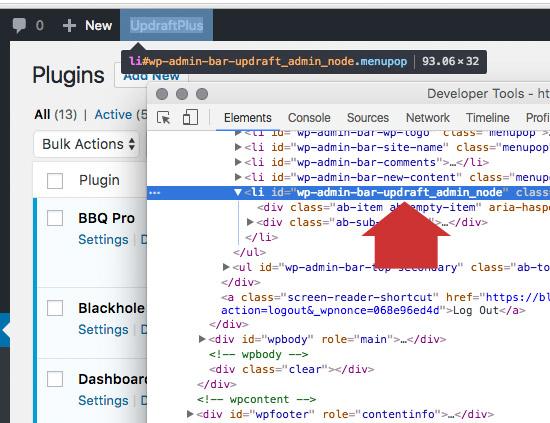This screenshot has height=423, width=550.
Task: Click the comments bubble icon in admin bar
Action: (19, 26)
